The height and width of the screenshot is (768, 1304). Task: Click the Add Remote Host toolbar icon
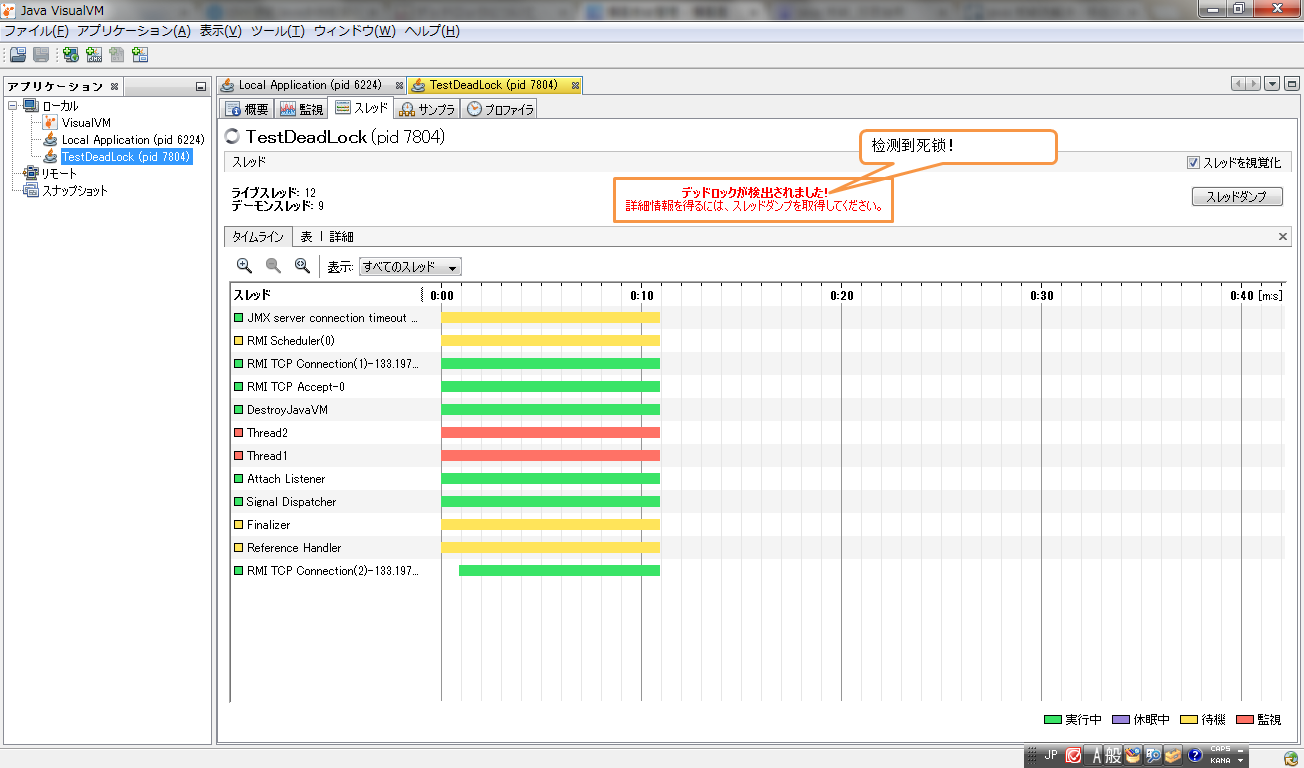click(x=71, y=55)
